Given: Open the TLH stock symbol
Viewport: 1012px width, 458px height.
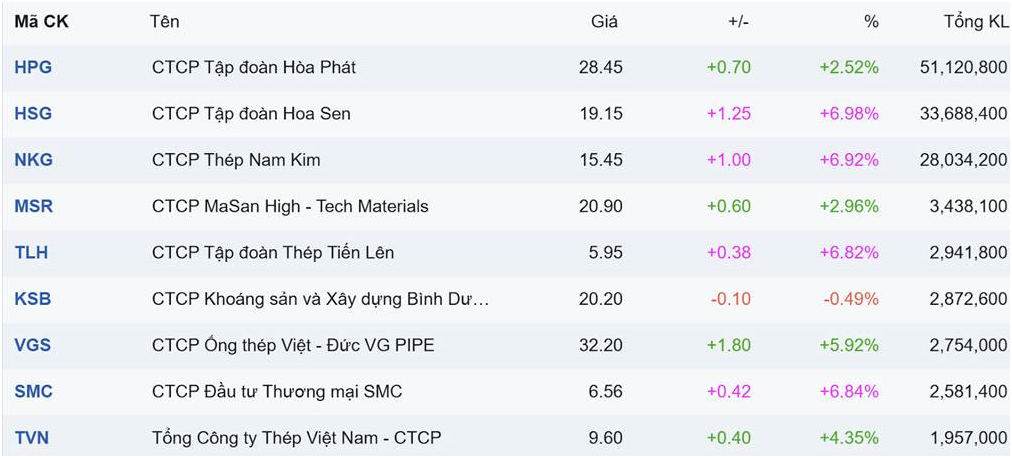Looking at the screenshot, I should point(31,253).
